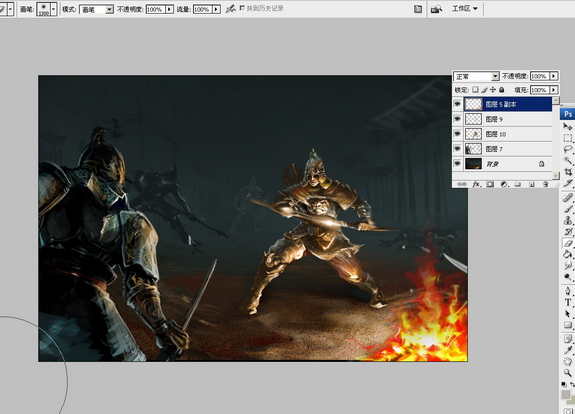Open the 流量 flow arrow
The width and height of the screenshot is (575, 414).
(216, 9)
